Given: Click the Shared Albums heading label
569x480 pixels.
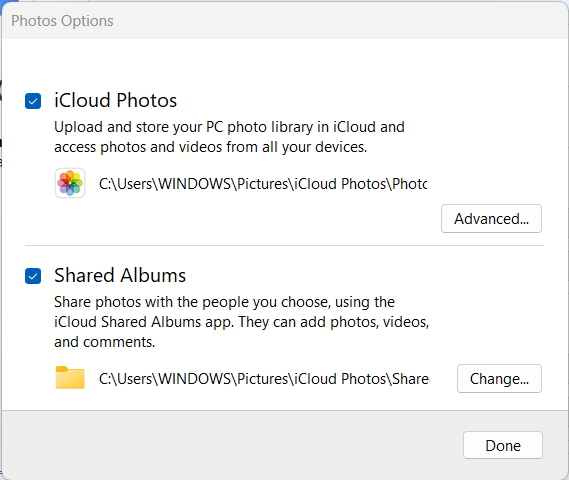Looking at the screenshot, I should (120, 275).
